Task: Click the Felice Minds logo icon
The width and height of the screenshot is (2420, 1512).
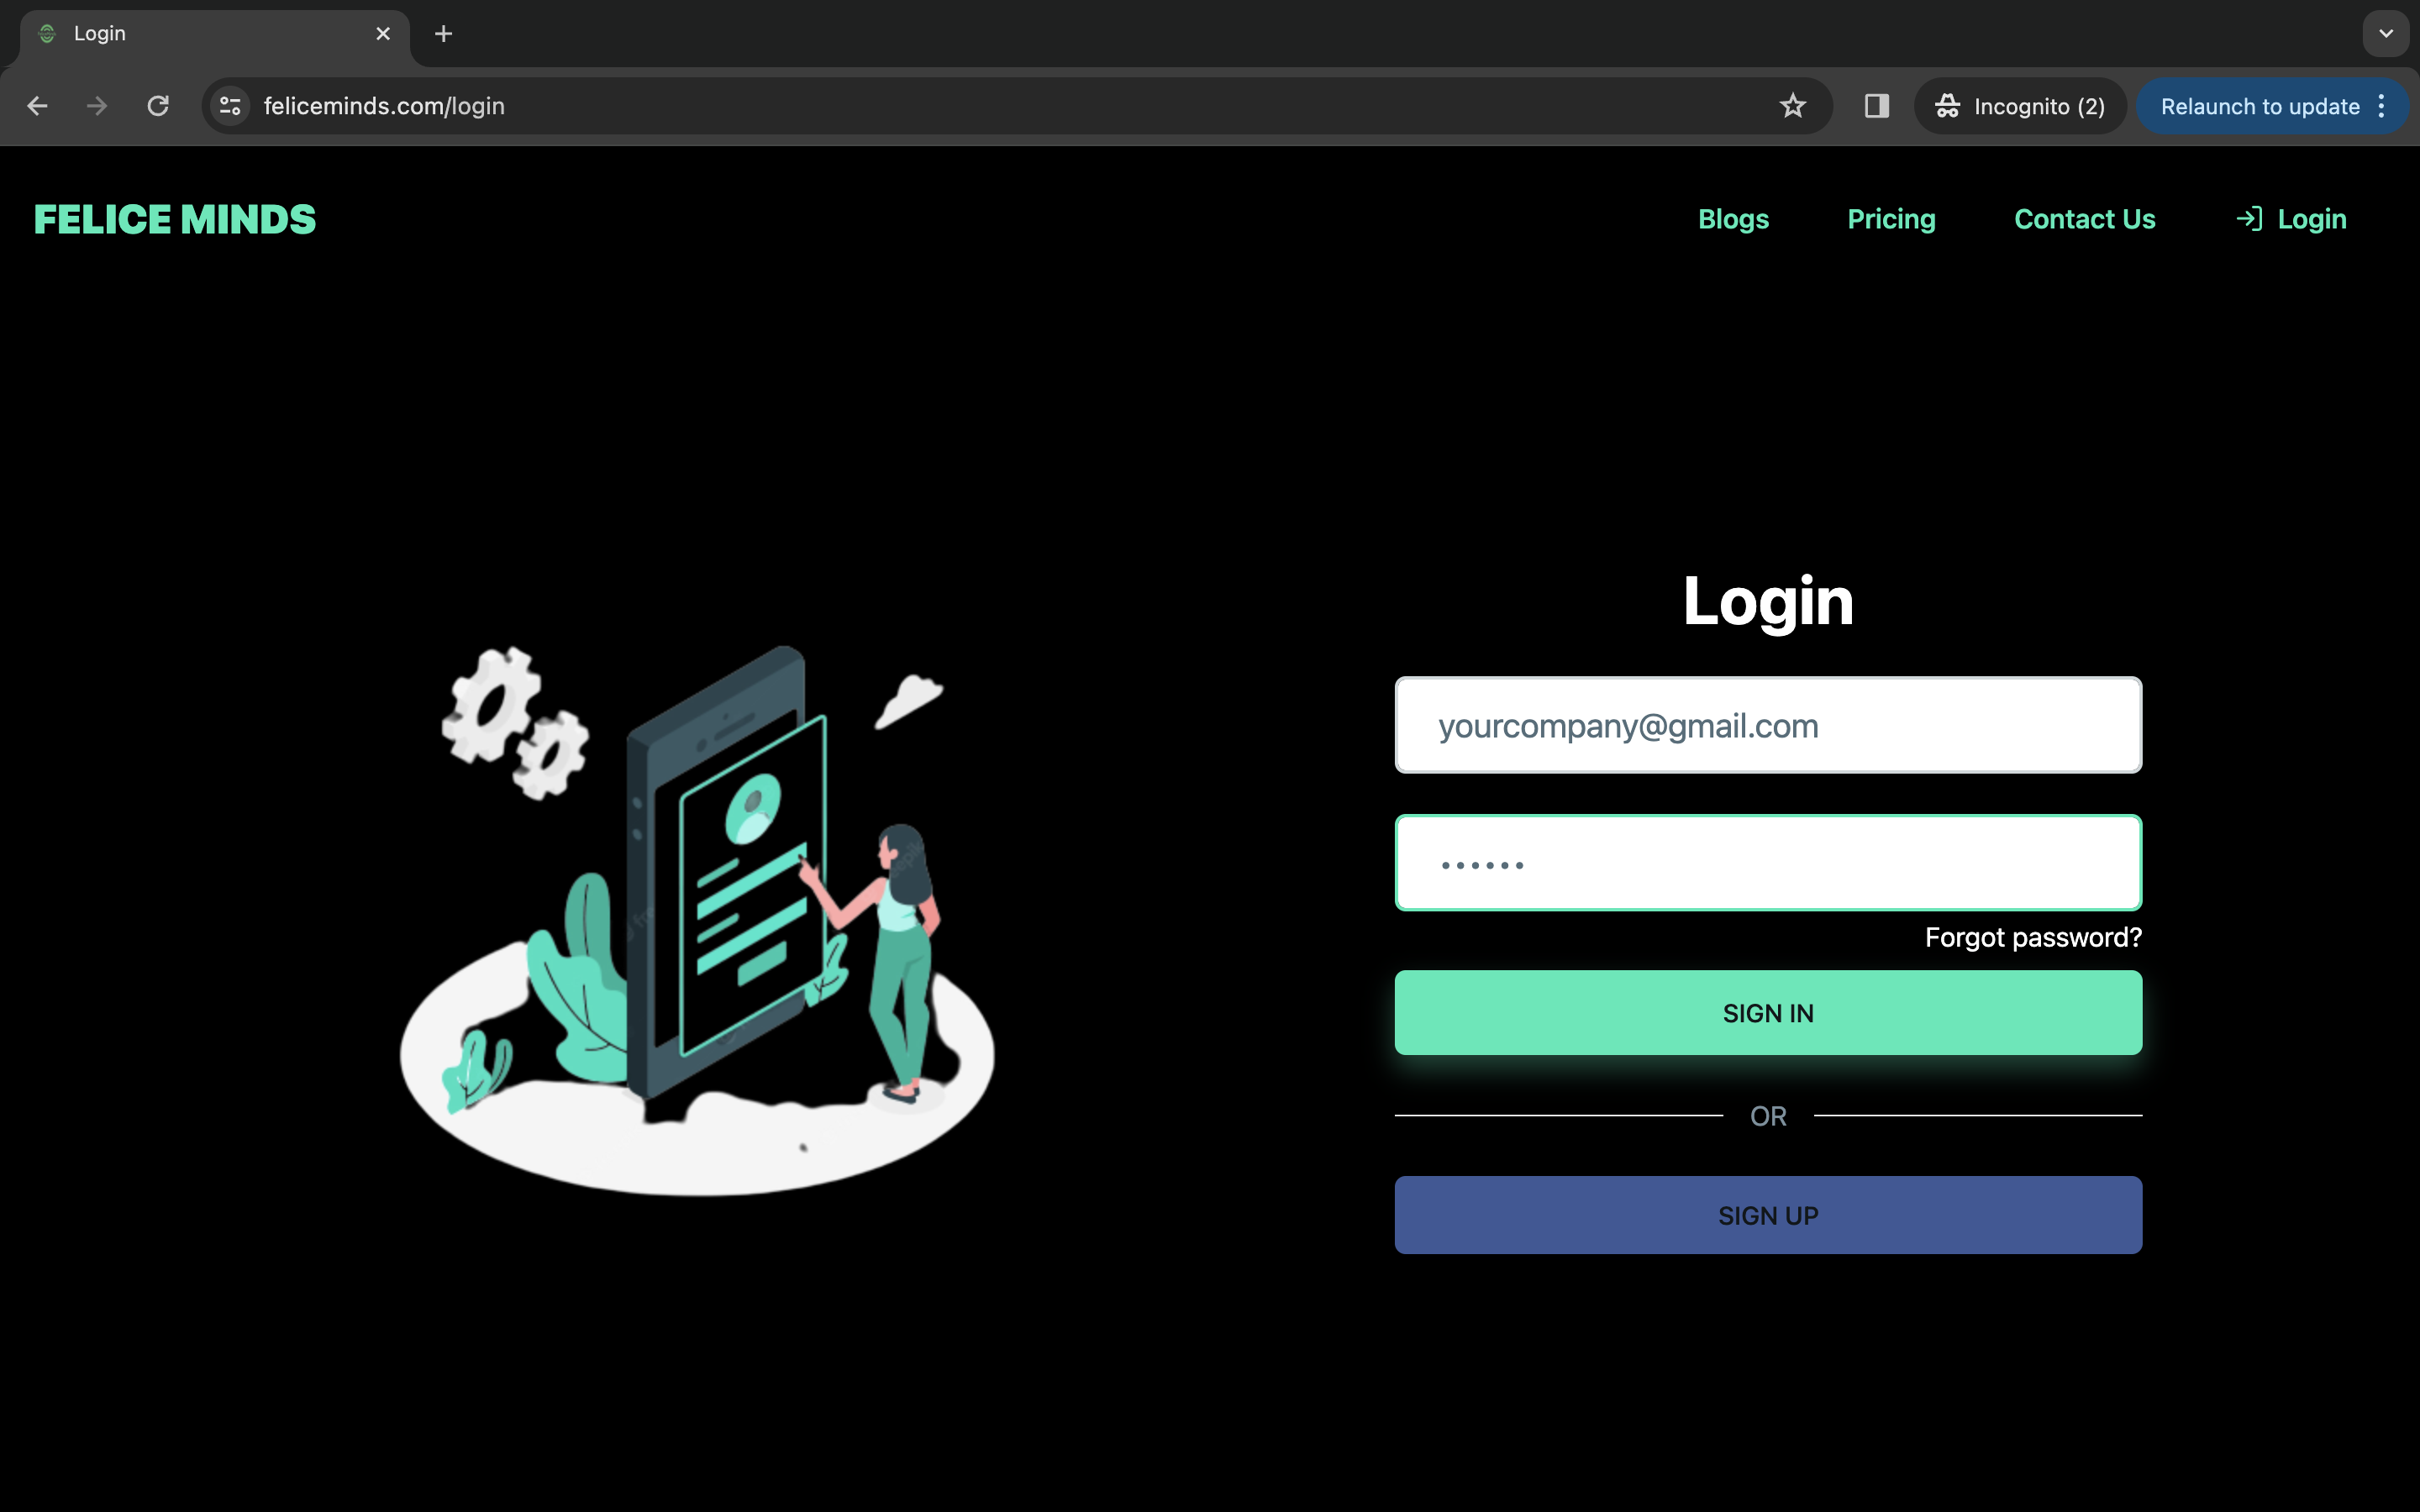Action: (174, 219)
